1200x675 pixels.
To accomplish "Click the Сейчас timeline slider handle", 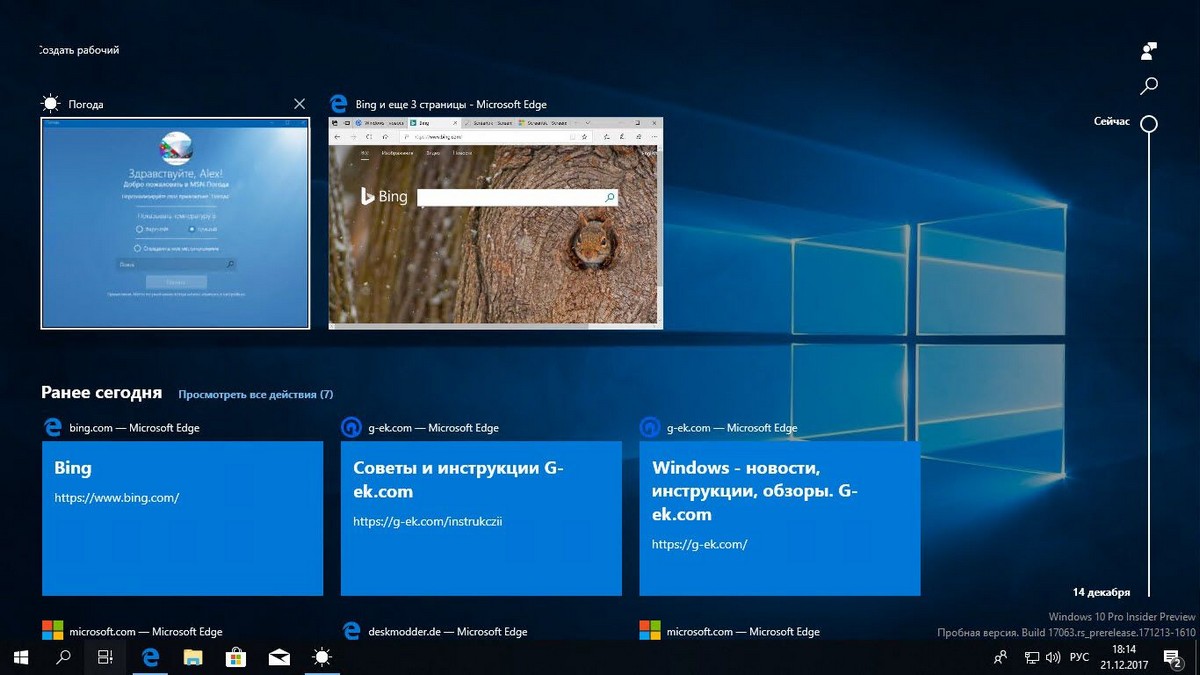I will 1149,124.
